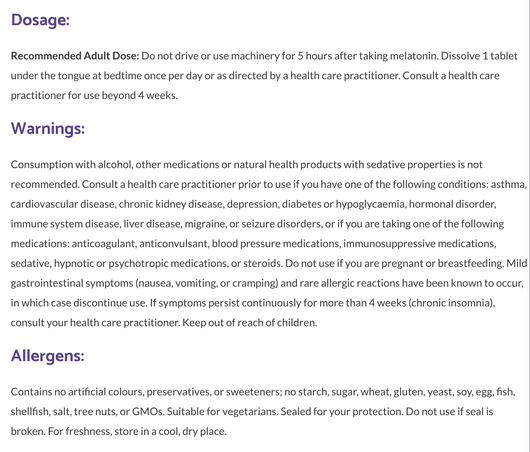Click the Allergens heading
The image size is (530, 452).
pos(47,356)
